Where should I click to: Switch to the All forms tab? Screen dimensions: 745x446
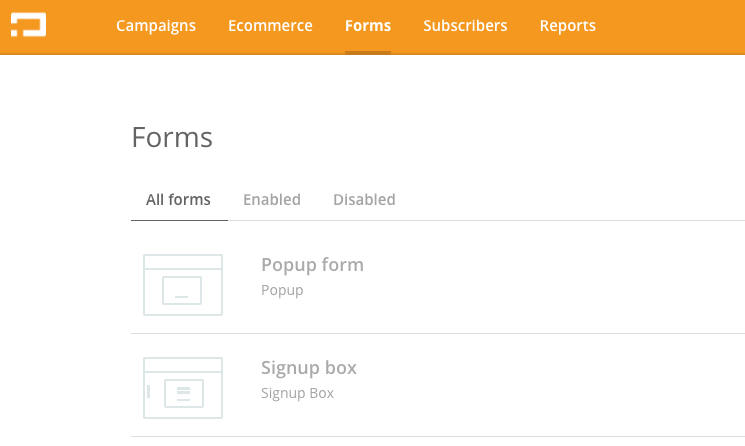(178, 199)
